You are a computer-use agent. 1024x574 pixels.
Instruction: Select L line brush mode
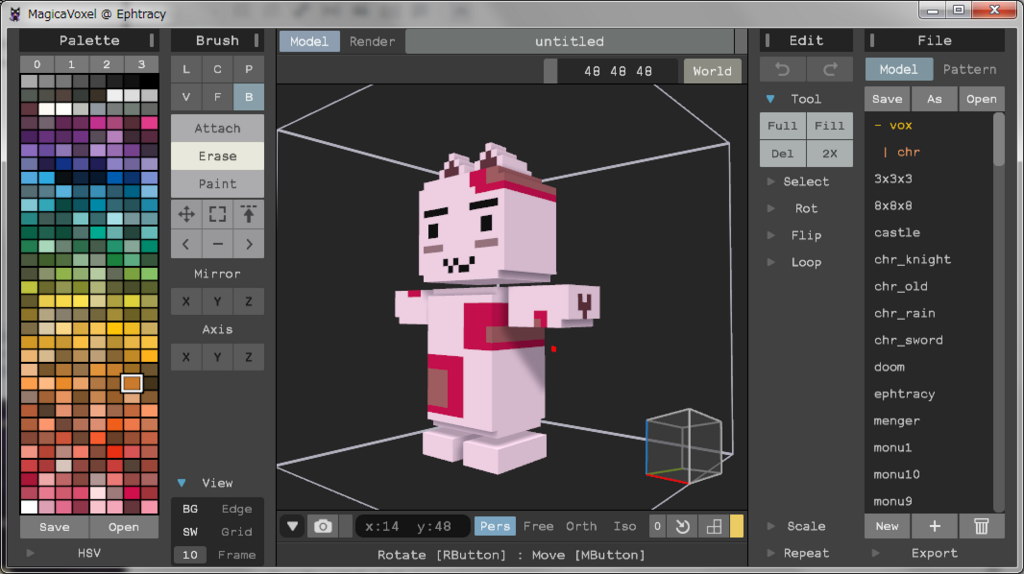coord(186,69)
